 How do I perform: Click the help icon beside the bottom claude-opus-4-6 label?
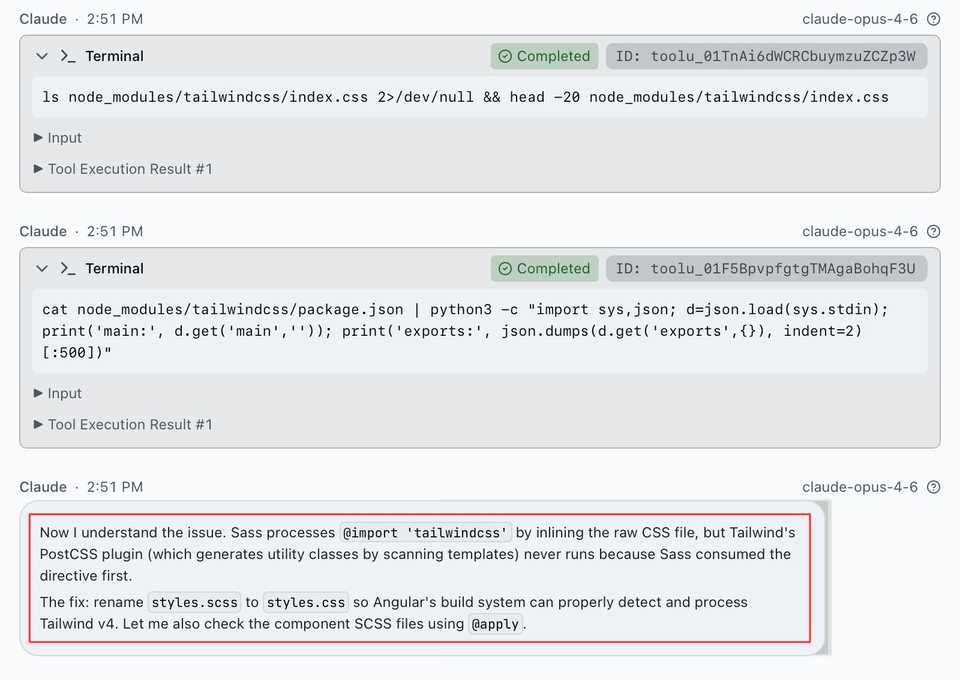click(933, 487)
